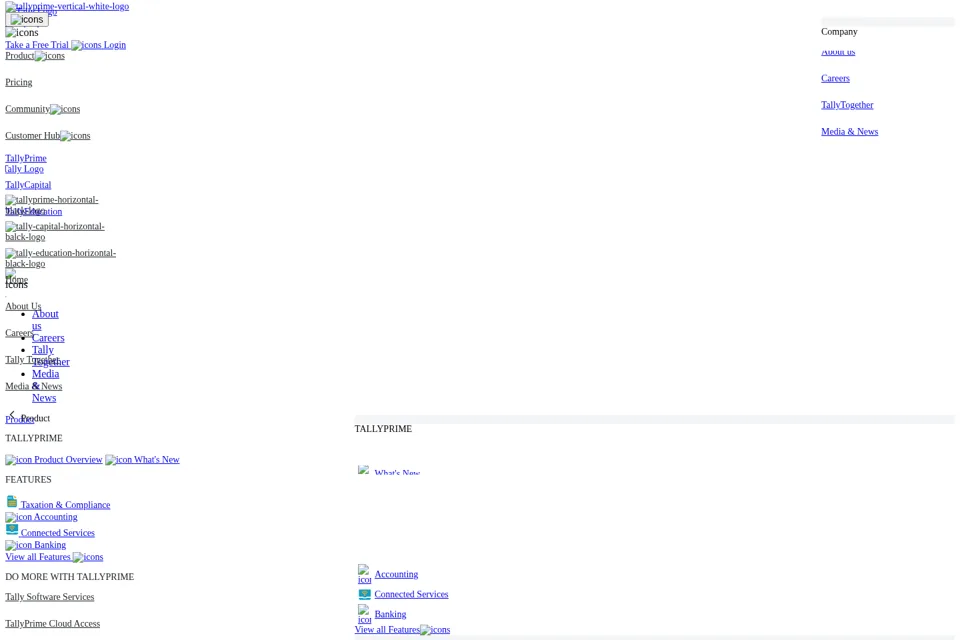Viewport: 960px width, 640px height.
Task: Click the Banking icon in the middle TALLYPRIME panel
Action: pos(364,614)
